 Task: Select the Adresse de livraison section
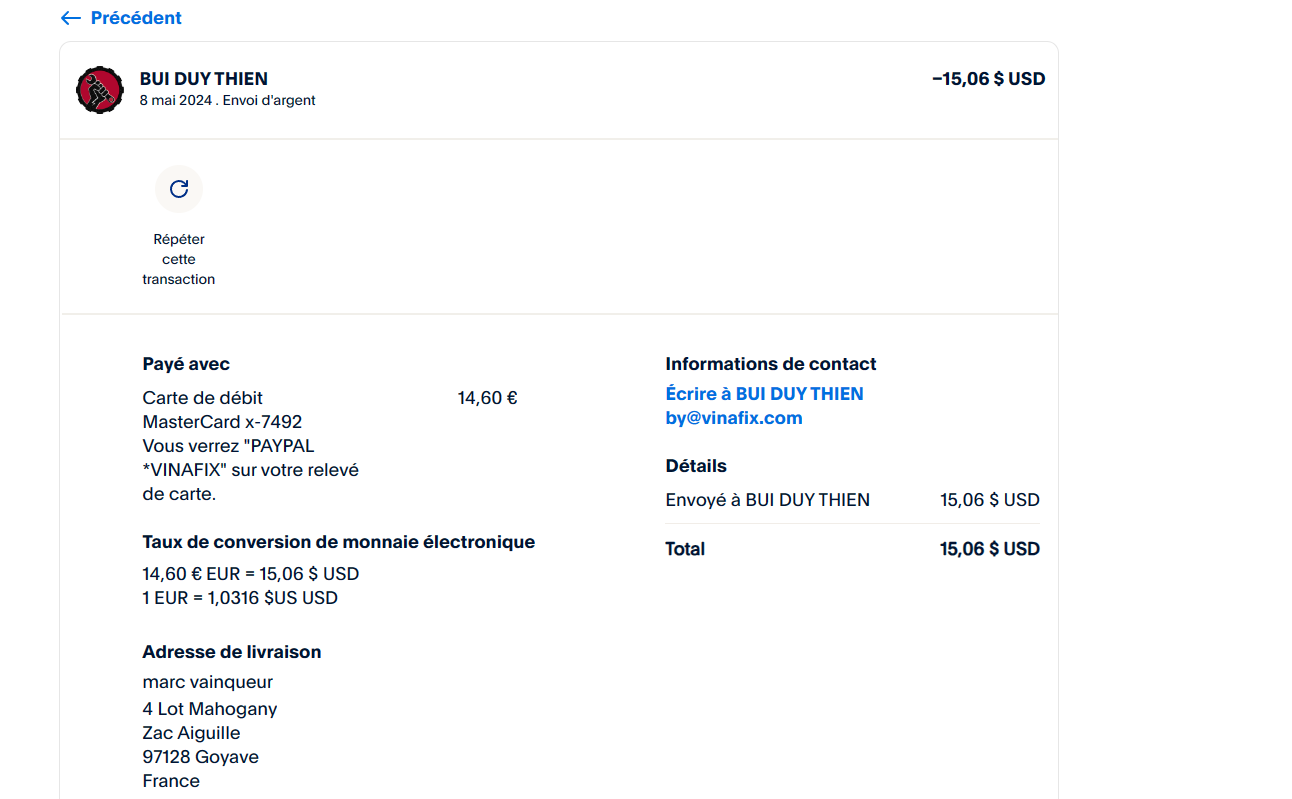[x=231, y=651]
